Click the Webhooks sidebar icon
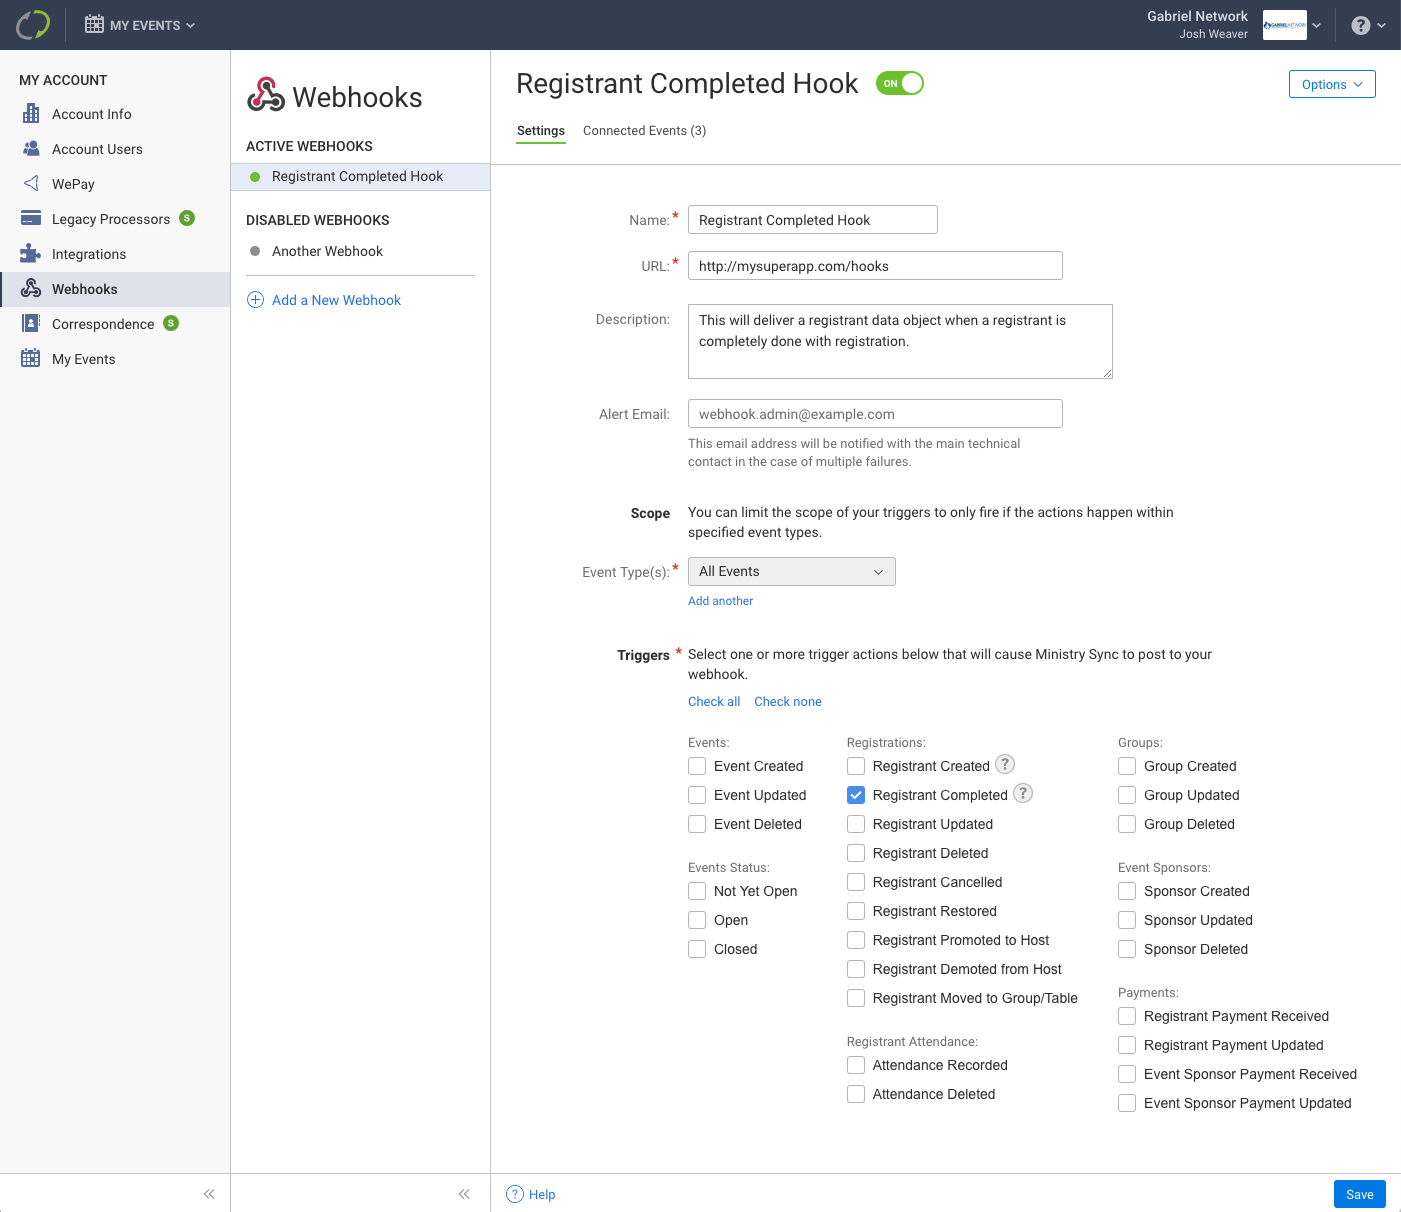 (x=31, y=289)
